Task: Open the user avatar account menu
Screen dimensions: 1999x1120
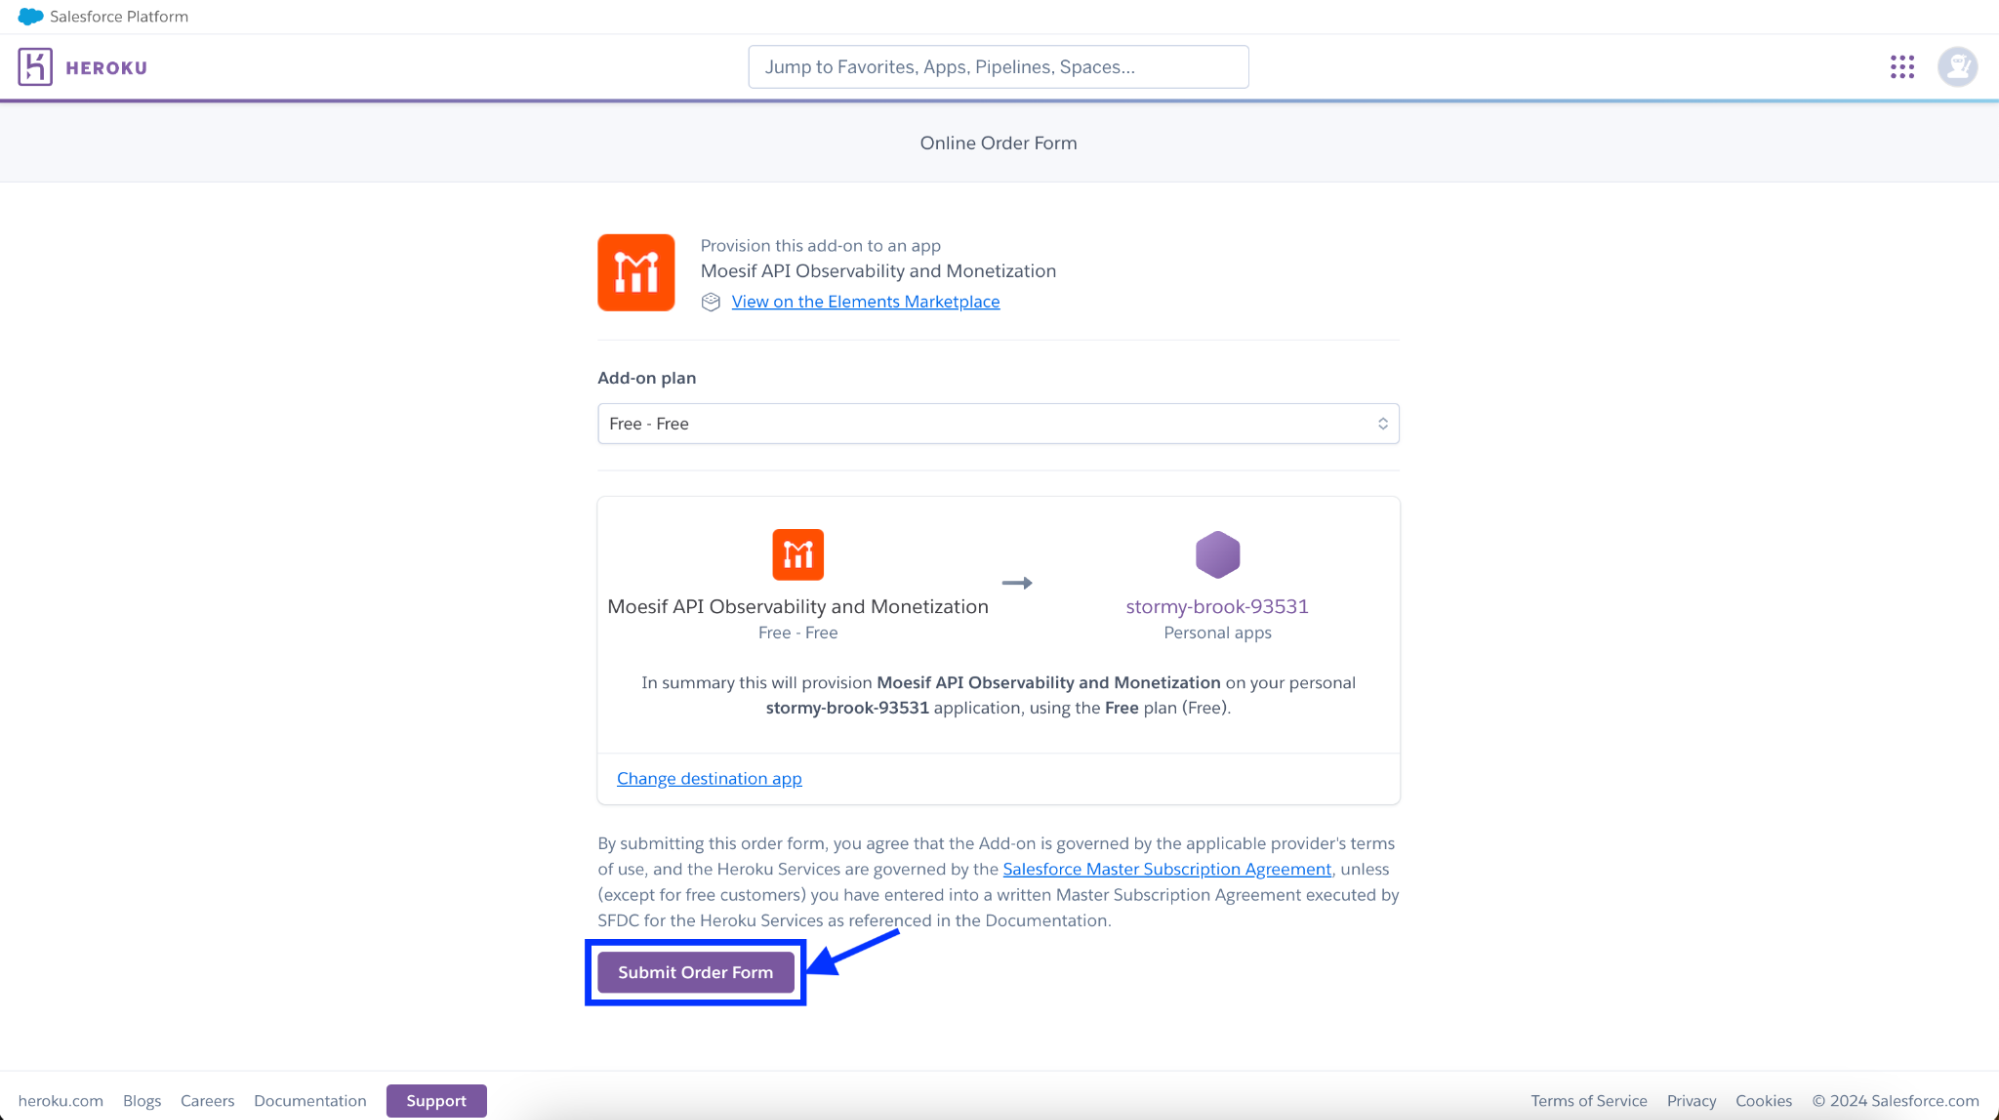Action: point(1956,67)
